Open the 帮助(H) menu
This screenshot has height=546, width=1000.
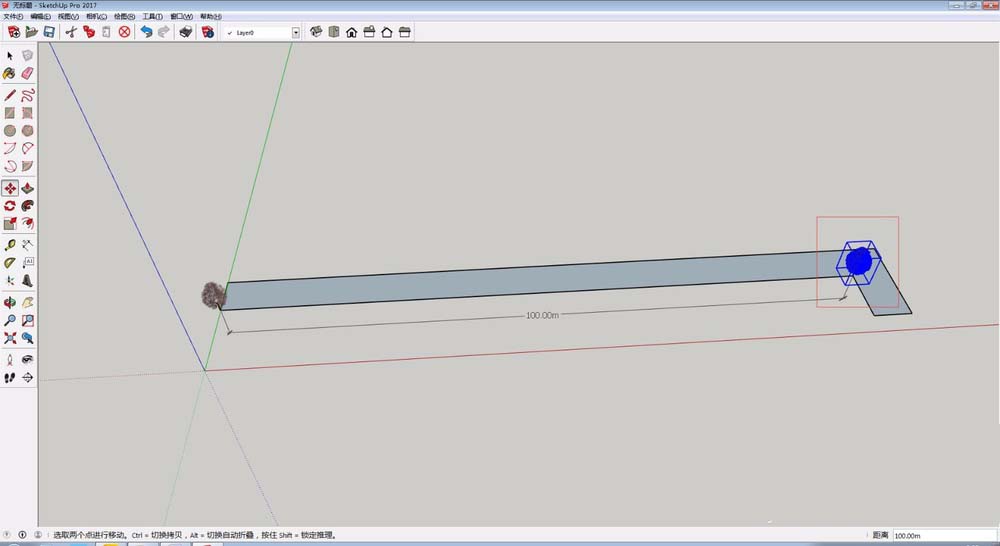click(211, 17)
